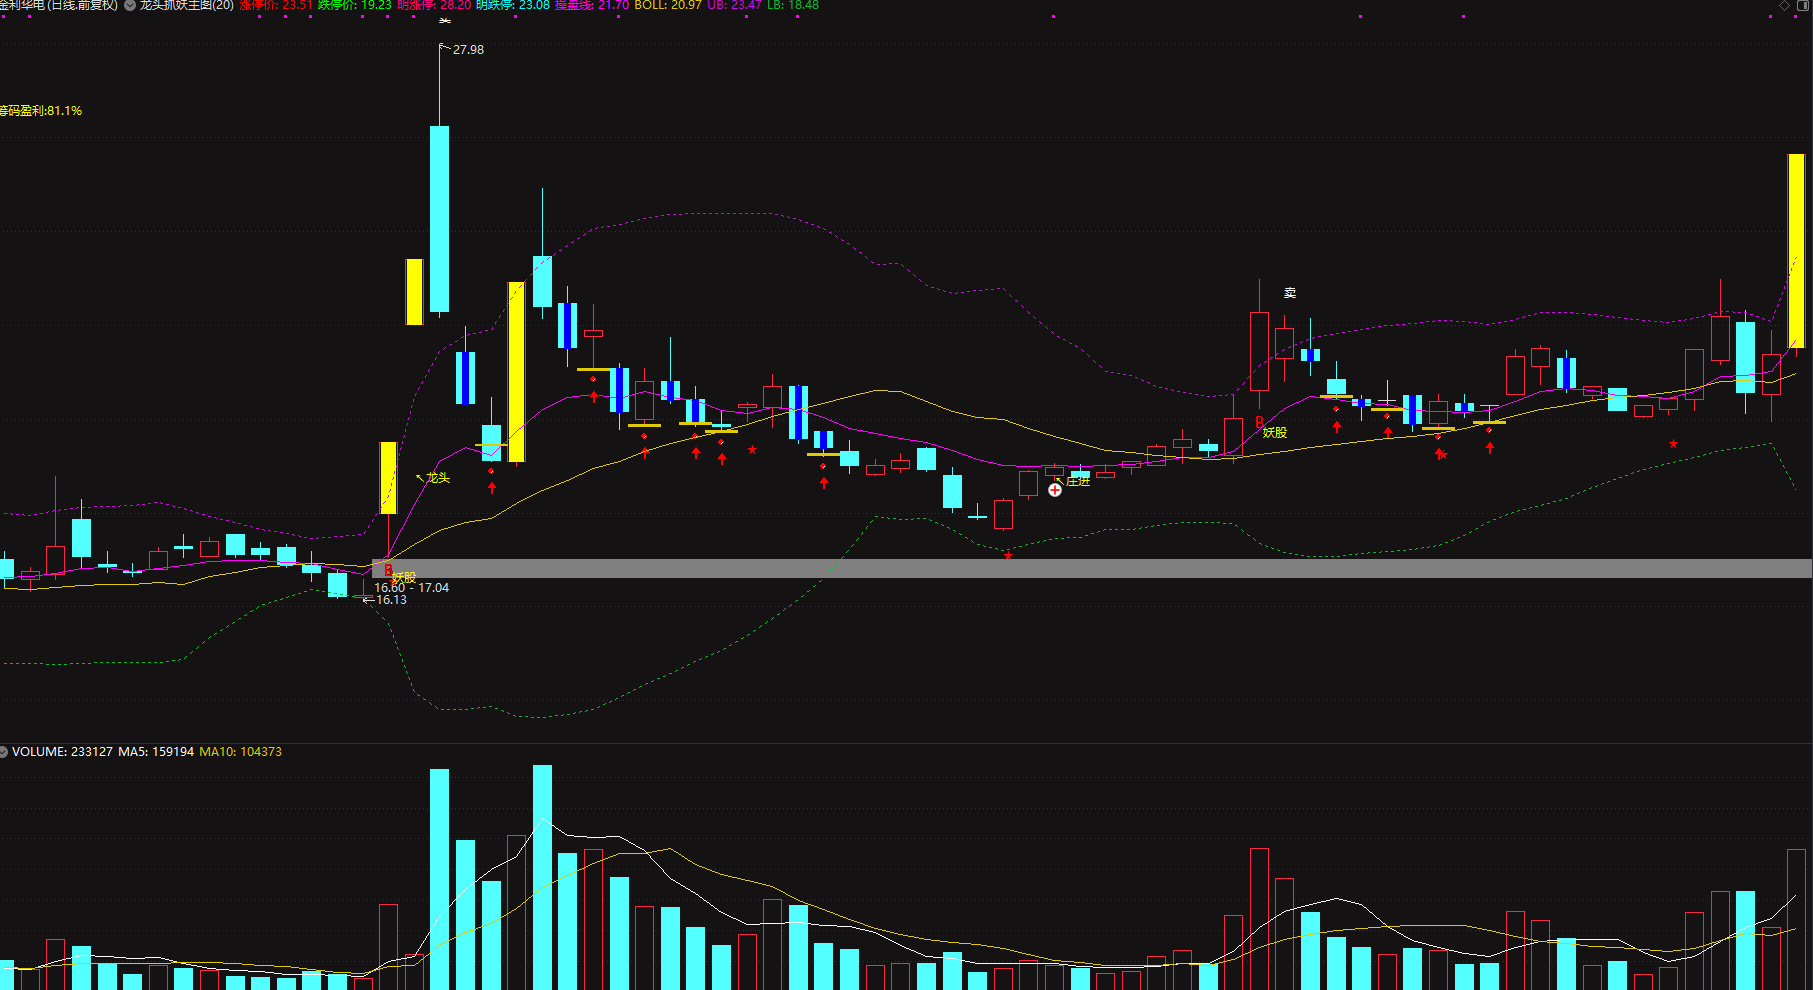Expand the VOLUME indicator dropdown arrow
1813x990 pixels.
click(x=4, y=752)
